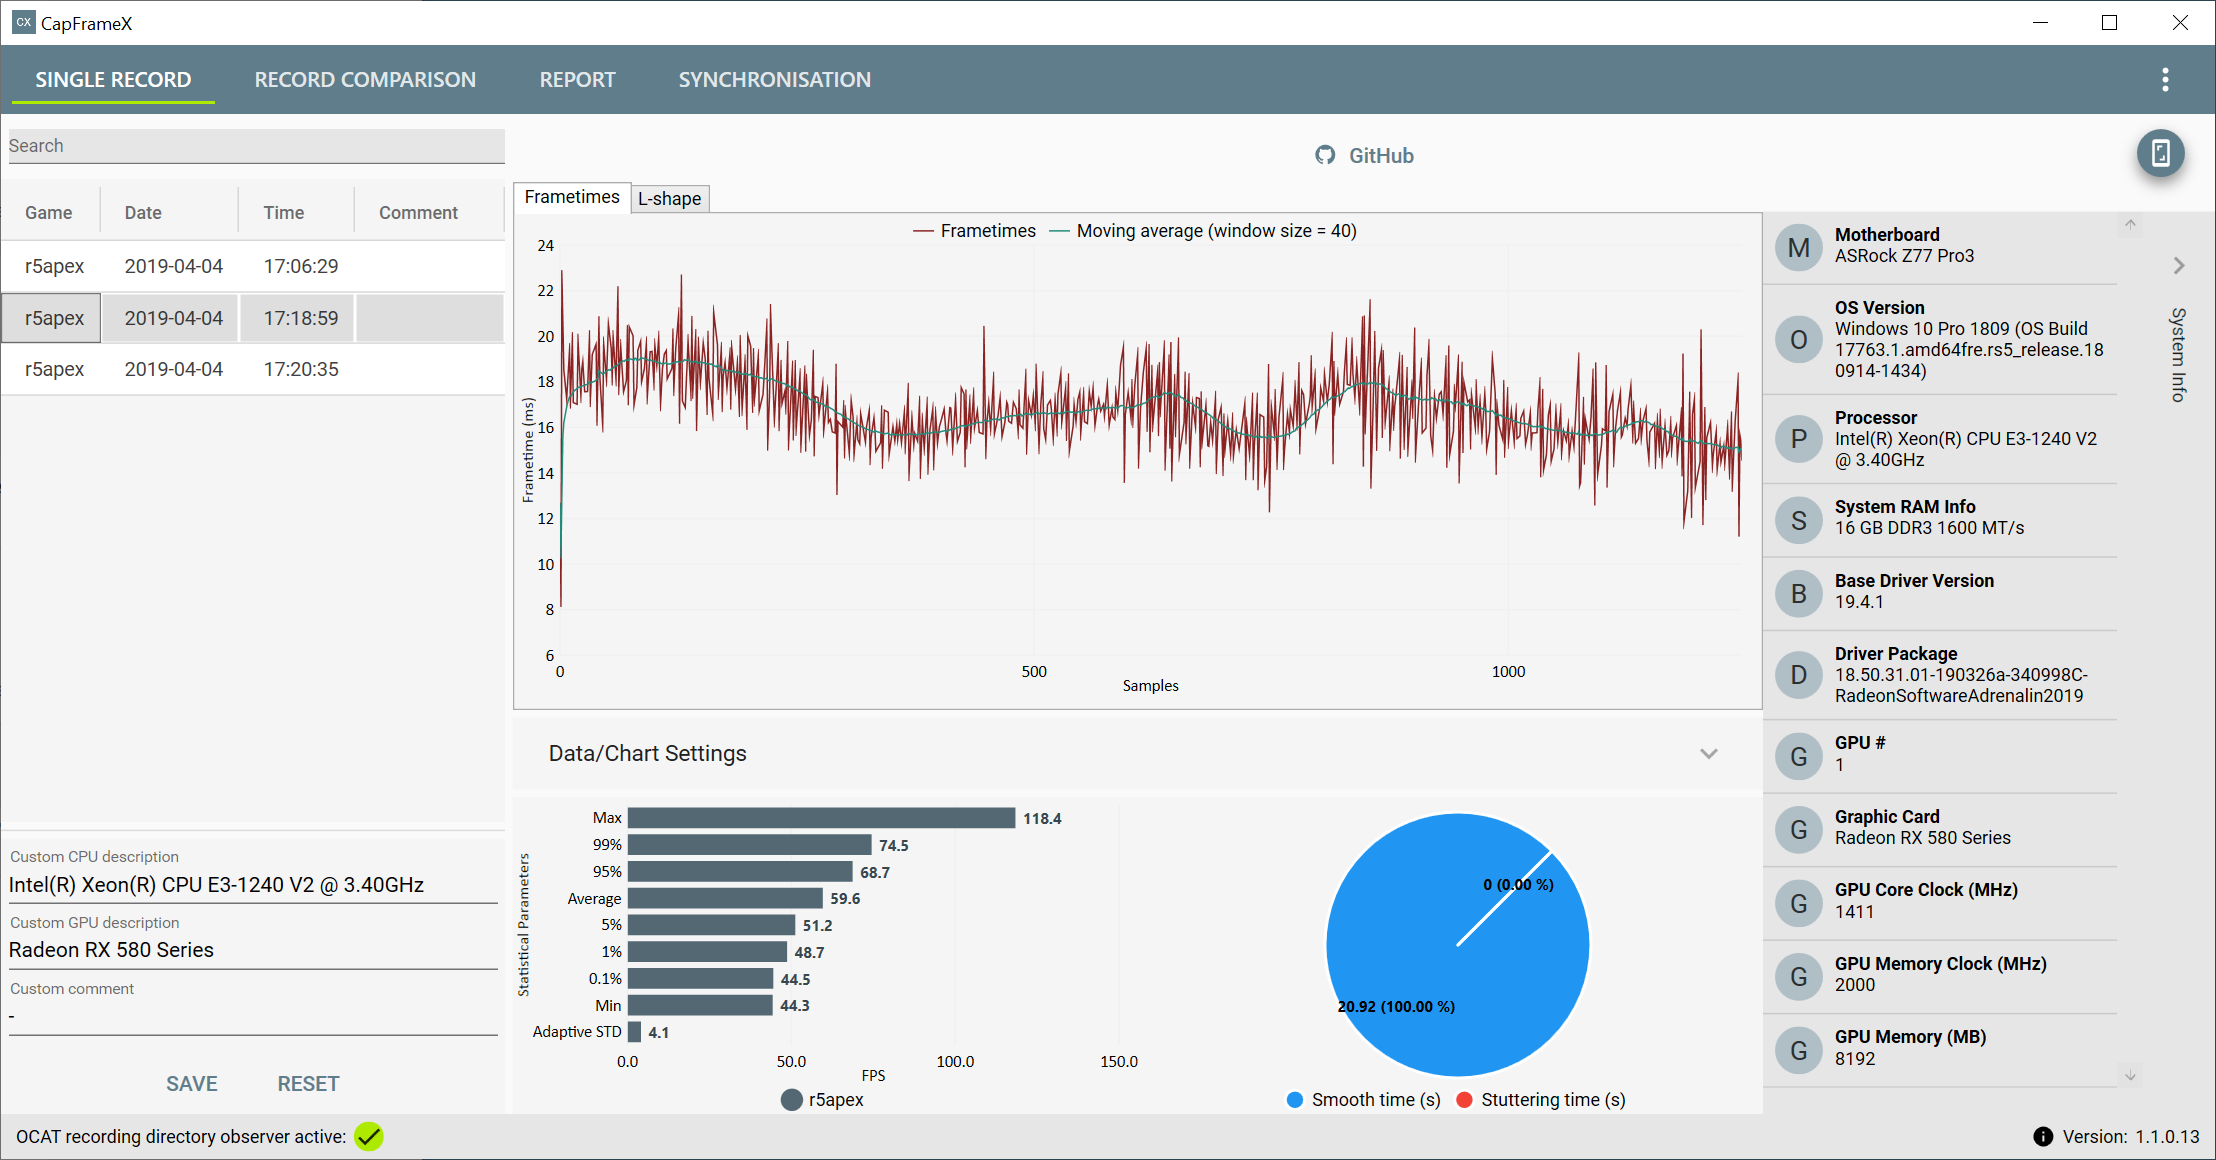Click the green observer active checkmark
2216x1160 pixels.
pyautogui.click(x=369, y=1136)
